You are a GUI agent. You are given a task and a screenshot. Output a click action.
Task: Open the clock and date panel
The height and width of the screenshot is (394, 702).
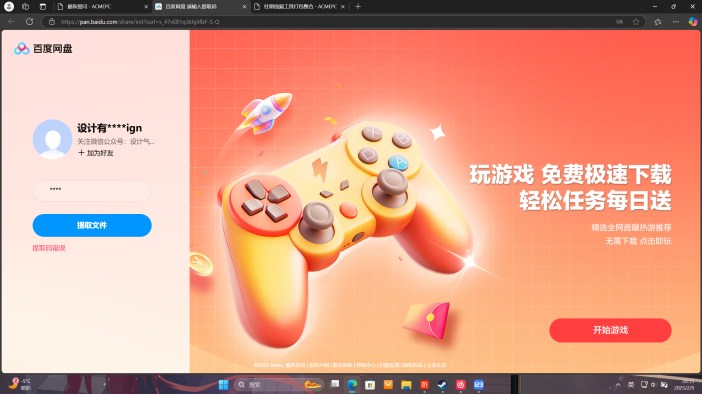coord(683,385)
